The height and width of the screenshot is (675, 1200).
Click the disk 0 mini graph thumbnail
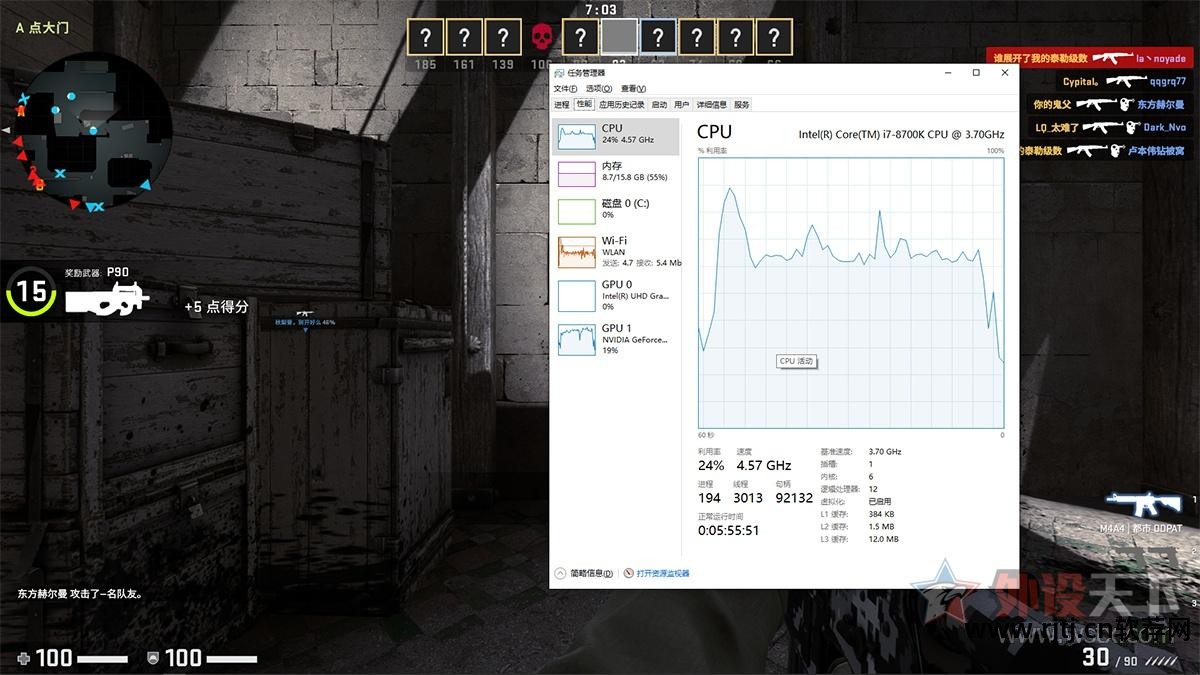tap(576, 211)
